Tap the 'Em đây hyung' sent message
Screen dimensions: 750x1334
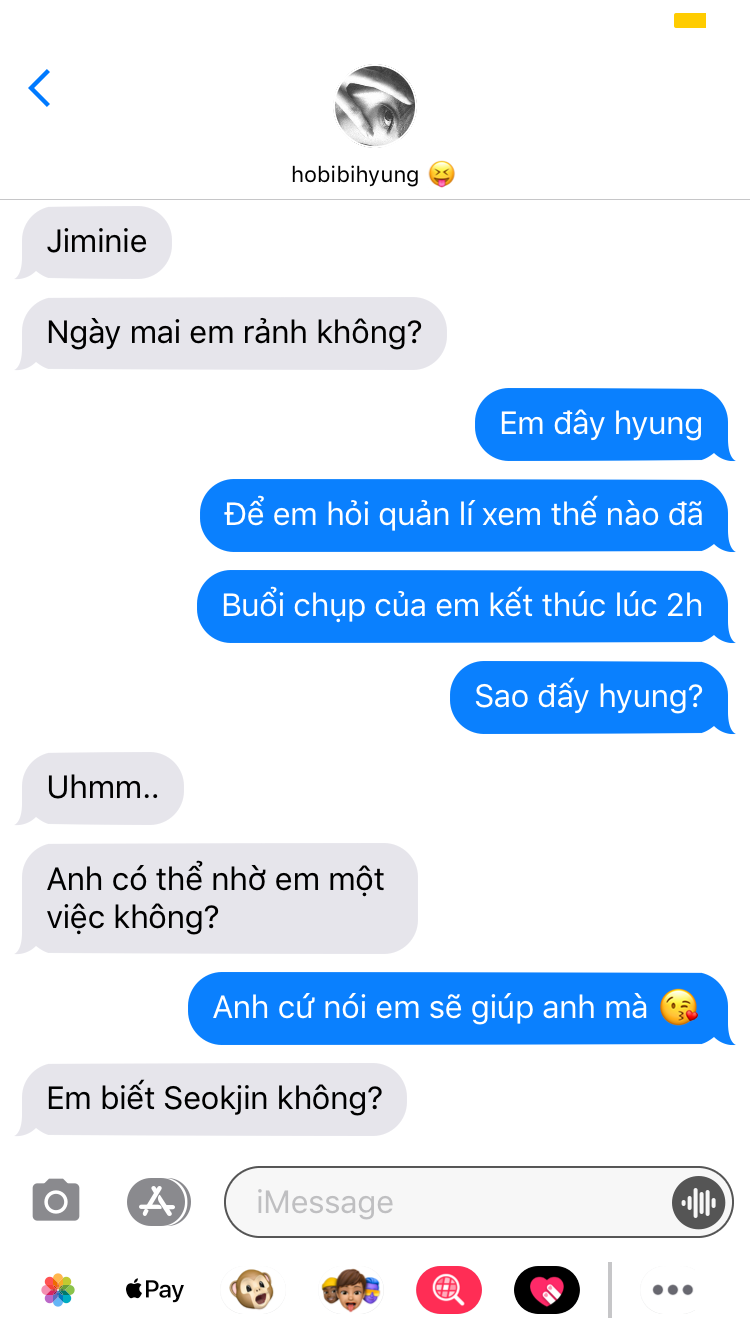pos(603,424)
